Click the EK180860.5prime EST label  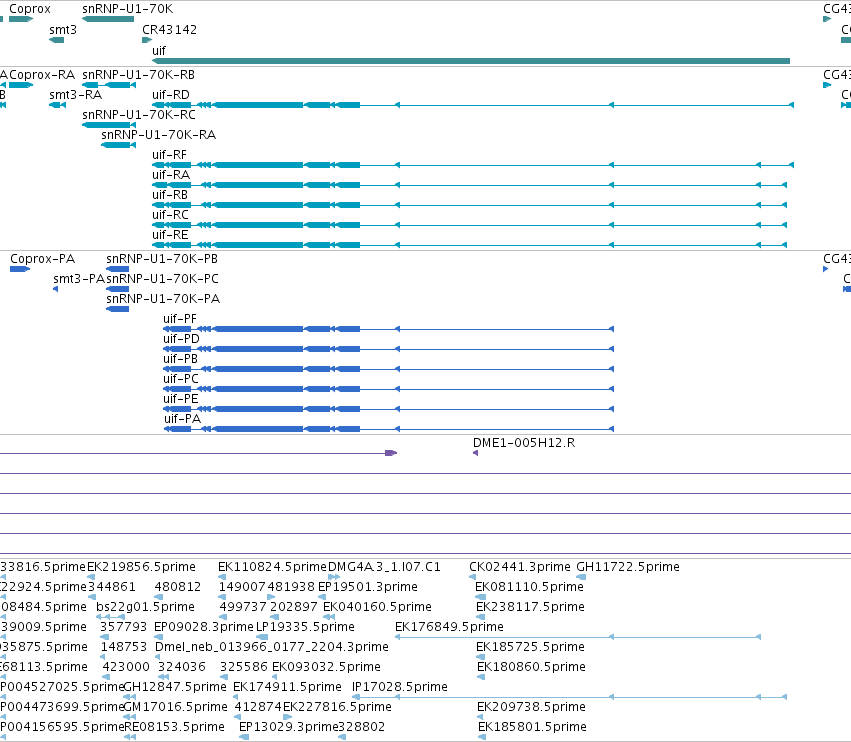click(x=531, y=667)
